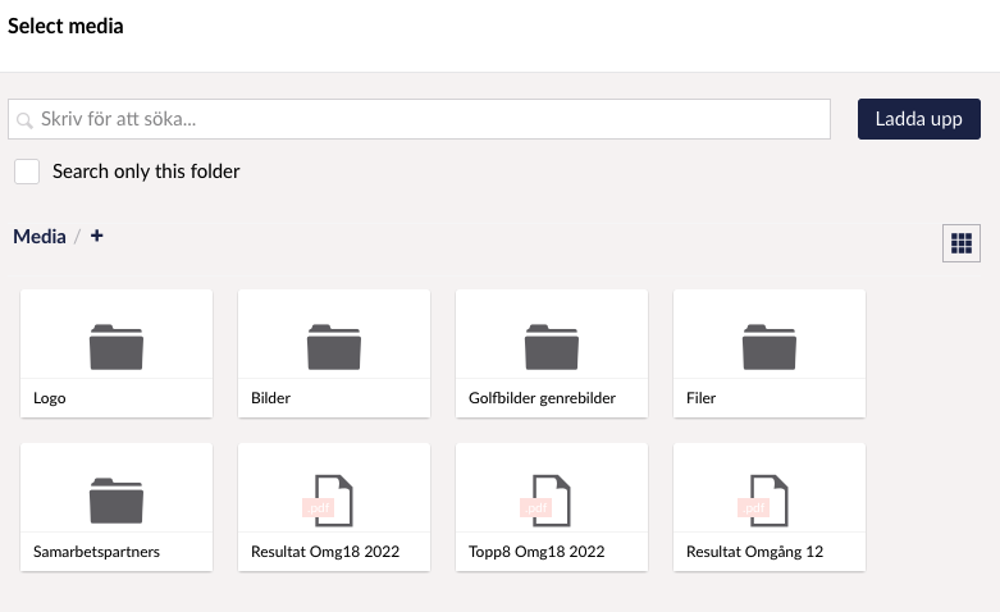The width and height of the screenshot is (1000, 612).
Task: Open the Logo folder icon
Action: 116,347
